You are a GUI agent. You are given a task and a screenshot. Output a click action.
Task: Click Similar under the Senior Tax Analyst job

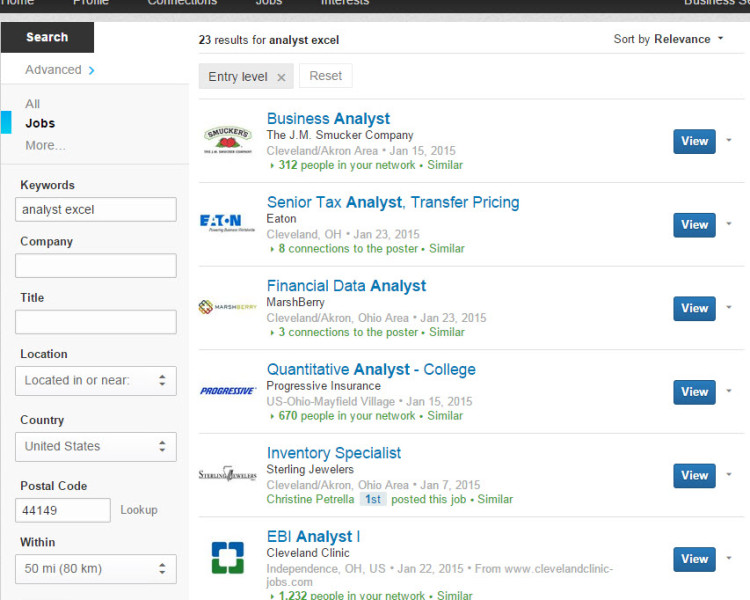point(447,249)
